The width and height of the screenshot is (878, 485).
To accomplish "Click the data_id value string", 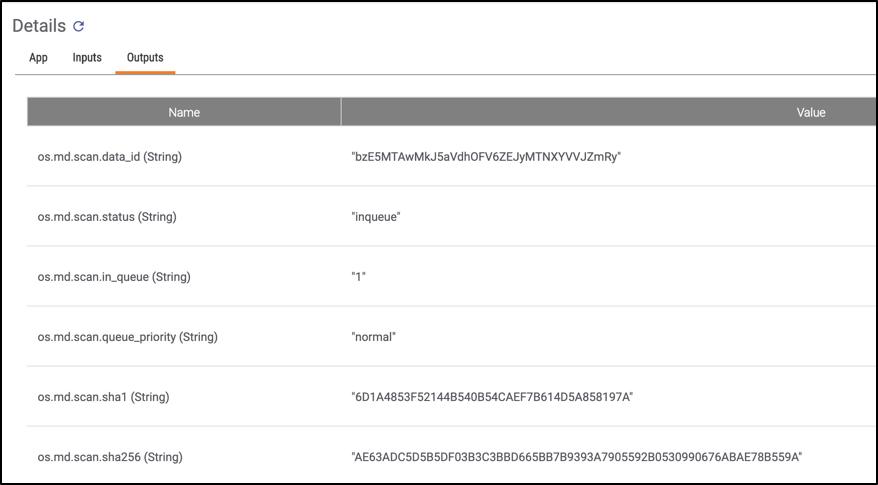I will (486, 157).
